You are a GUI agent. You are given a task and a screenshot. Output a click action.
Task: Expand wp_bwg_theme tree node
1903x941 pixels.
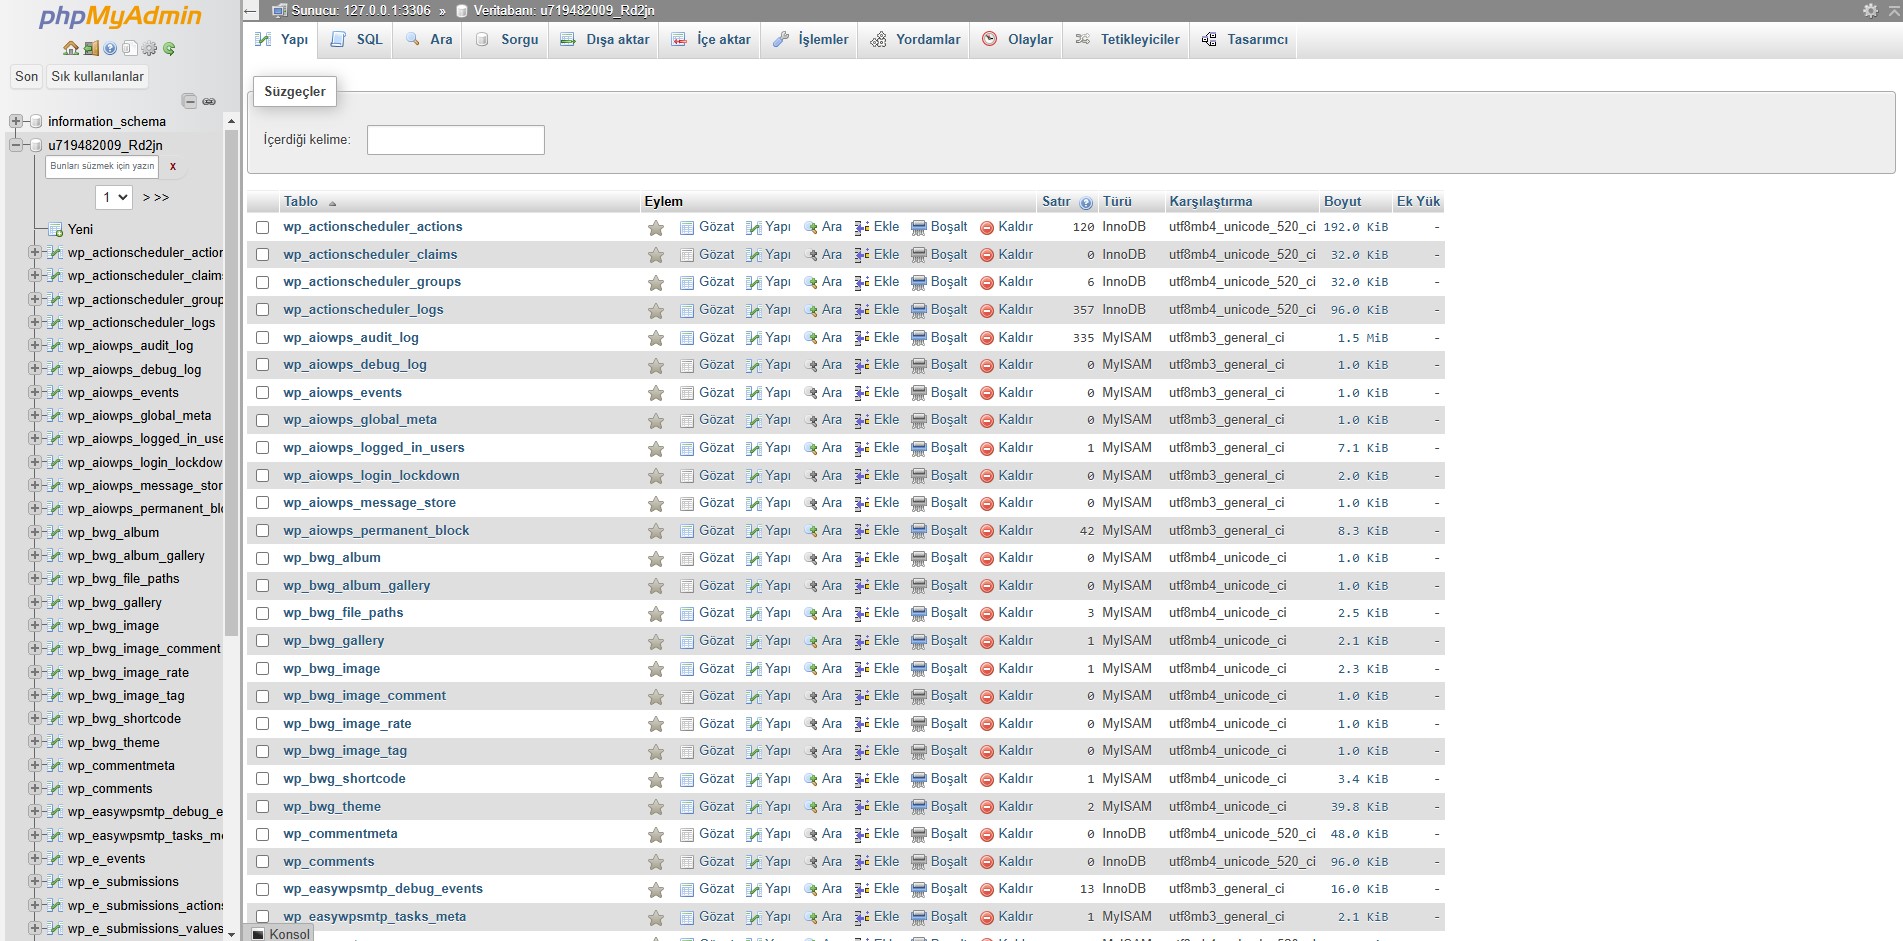35,742
